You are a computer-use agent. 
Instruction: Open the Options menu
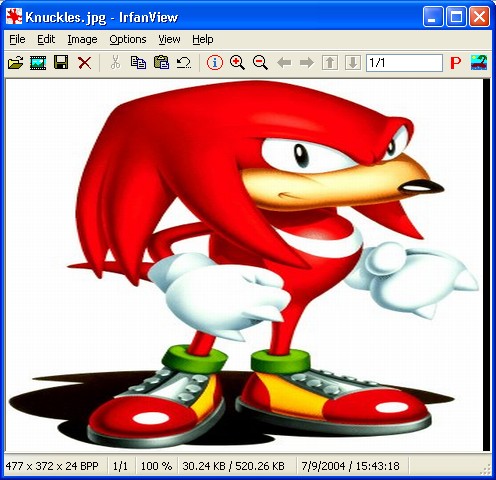click(x=128, y=39)
